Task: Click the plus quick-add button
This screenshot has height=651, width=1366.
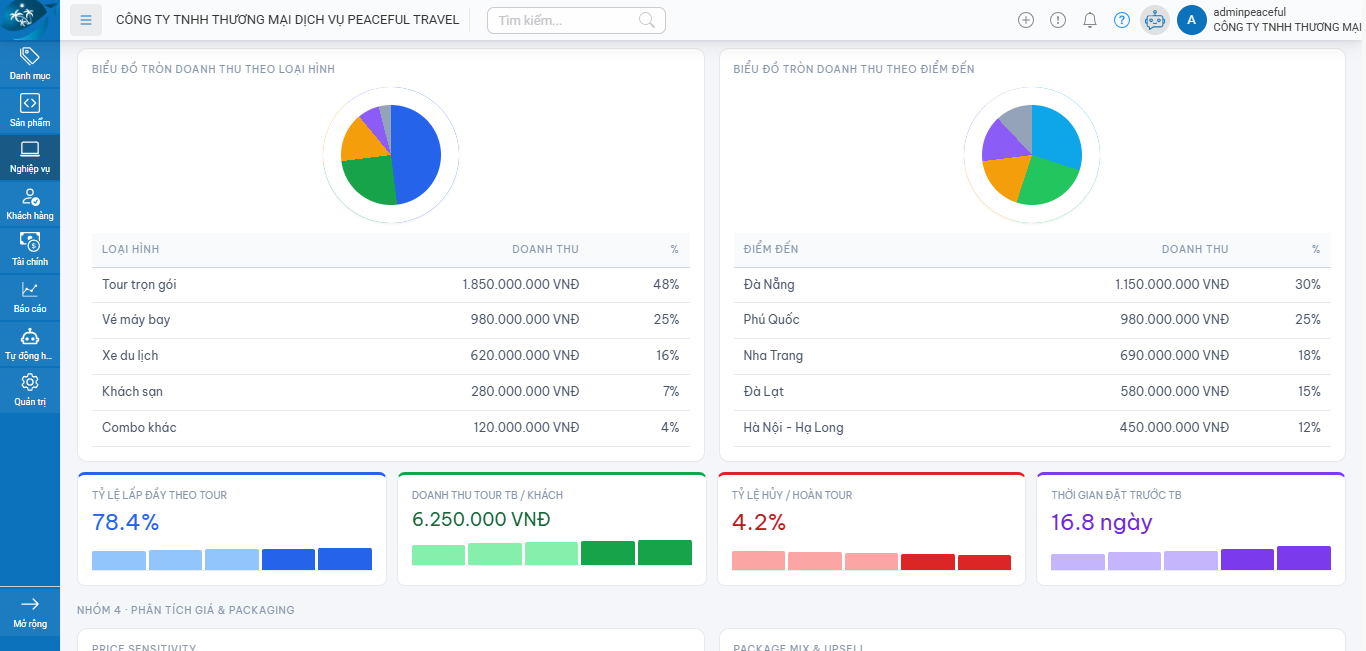Action: coord(1026,19)
